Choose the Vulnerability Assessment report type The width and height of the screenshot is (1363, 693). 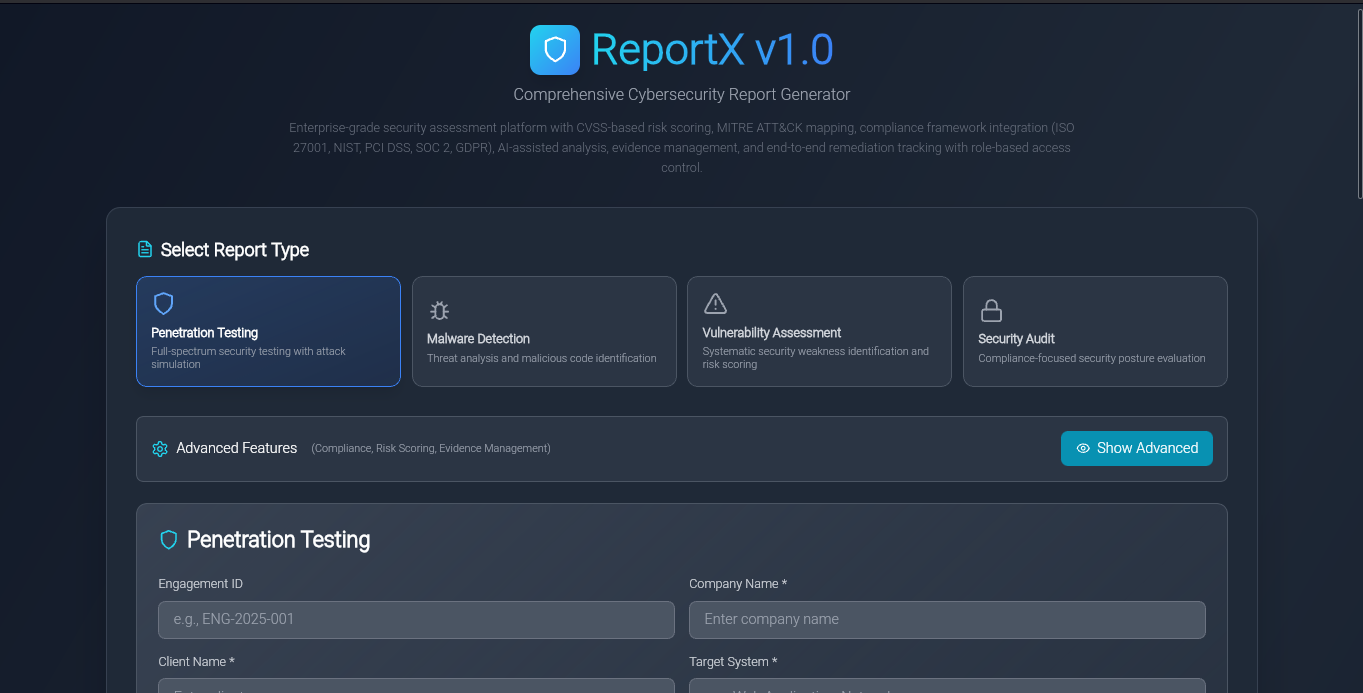(x=819, y=331)
